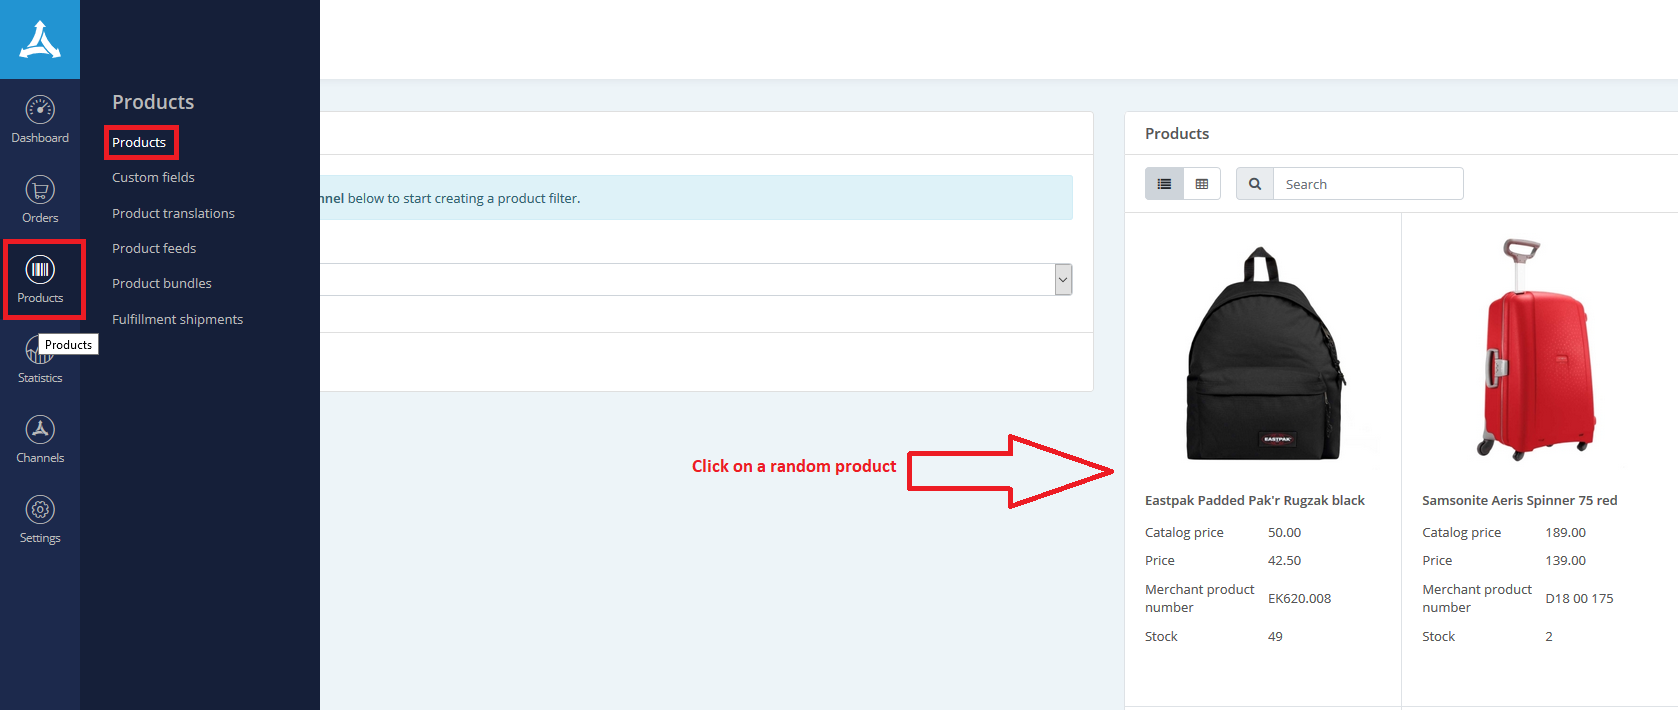
Task: Click Samsonite catalog price 189.00
Action: (x=1565, y=532)
